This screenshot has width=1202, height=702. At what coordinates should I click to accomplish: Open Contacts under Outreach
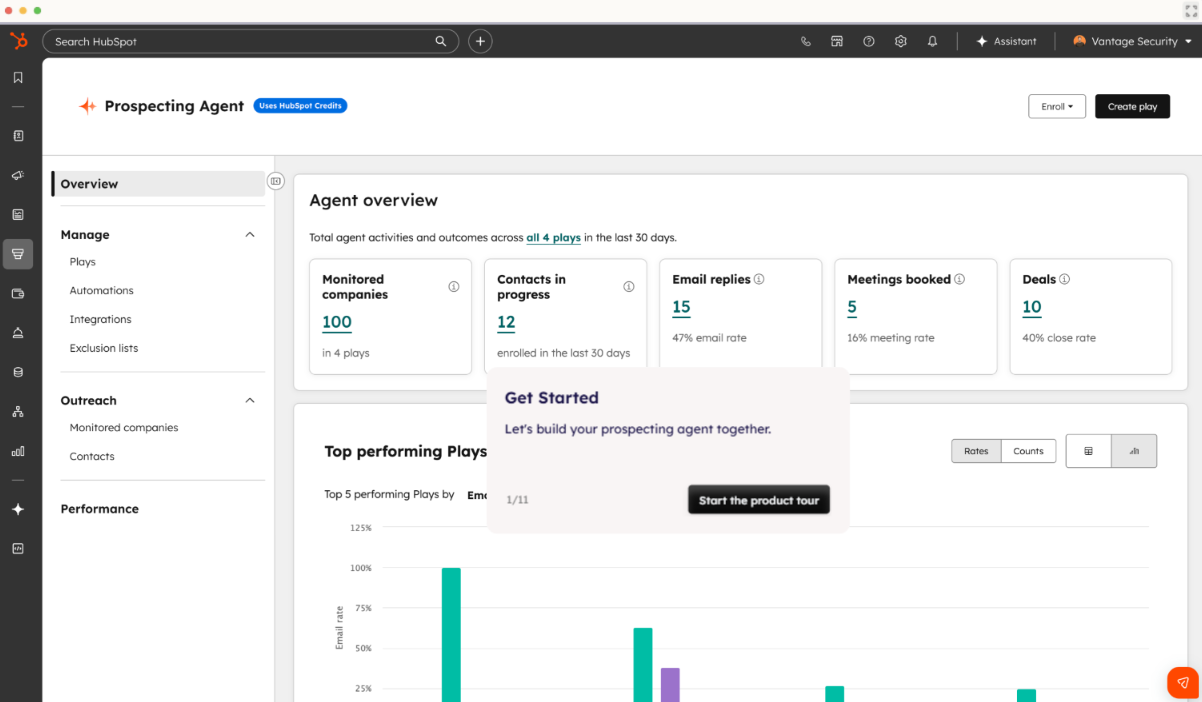coord(92,457)
